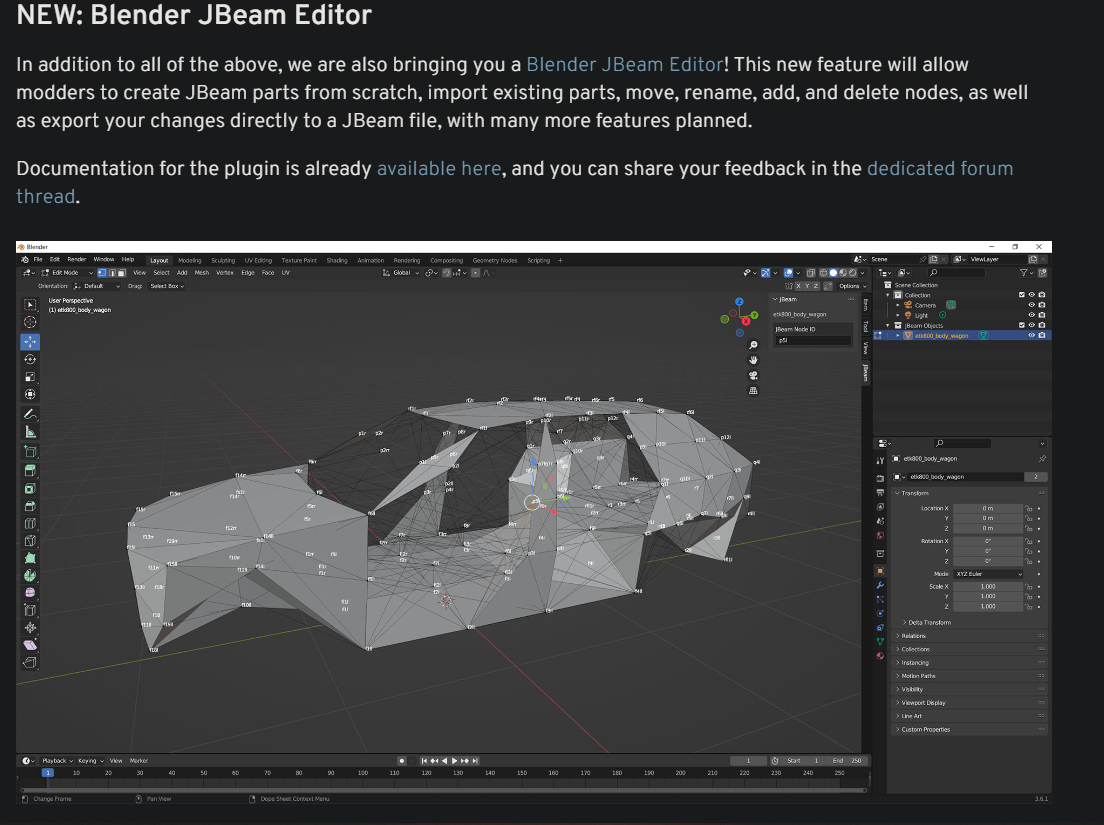The image size is (1104, 825).
Task: Open the Mesh menu in viewport header
Action: point(201,272)
